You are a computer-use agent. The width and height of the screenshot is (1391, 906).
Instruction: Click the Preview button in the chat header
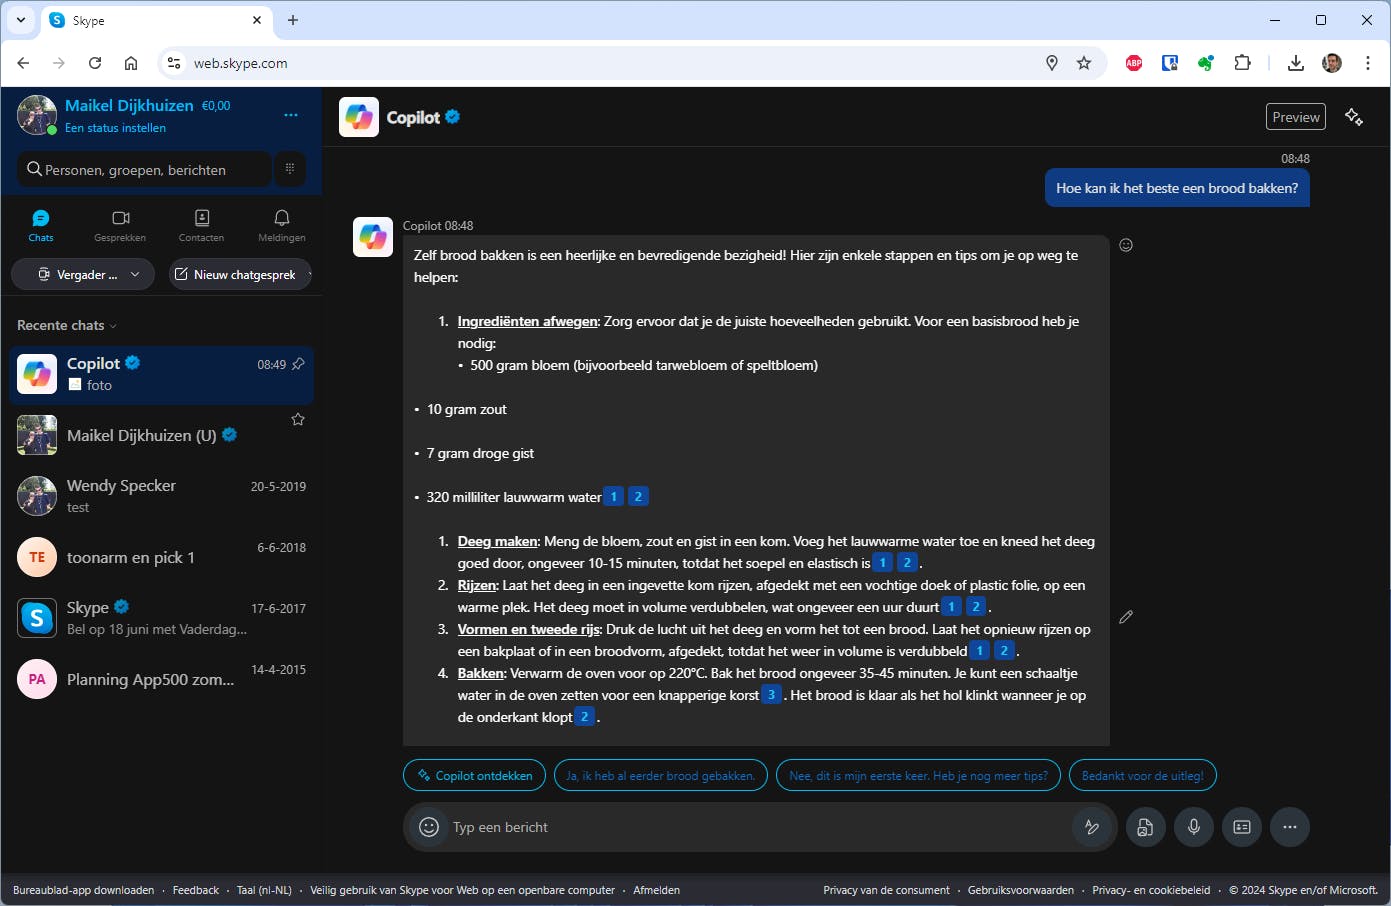[x=1296, y=117]
